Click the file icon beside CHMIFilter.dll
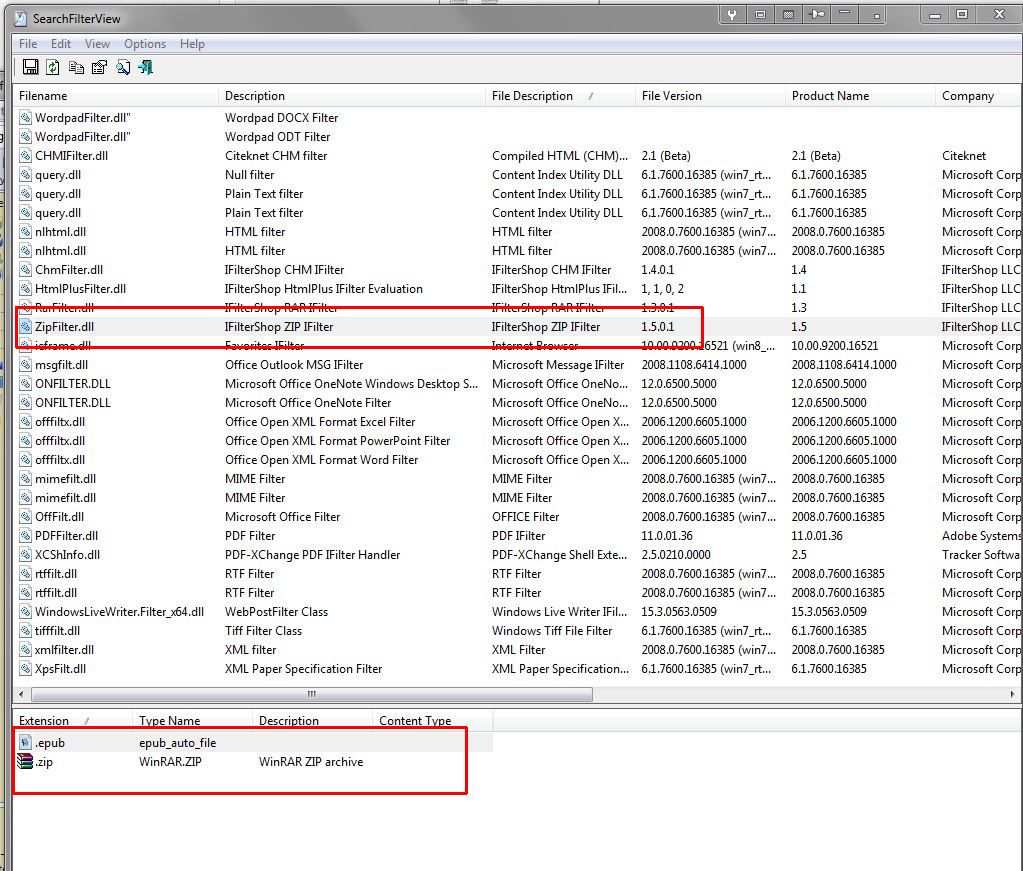 point(25,155)
